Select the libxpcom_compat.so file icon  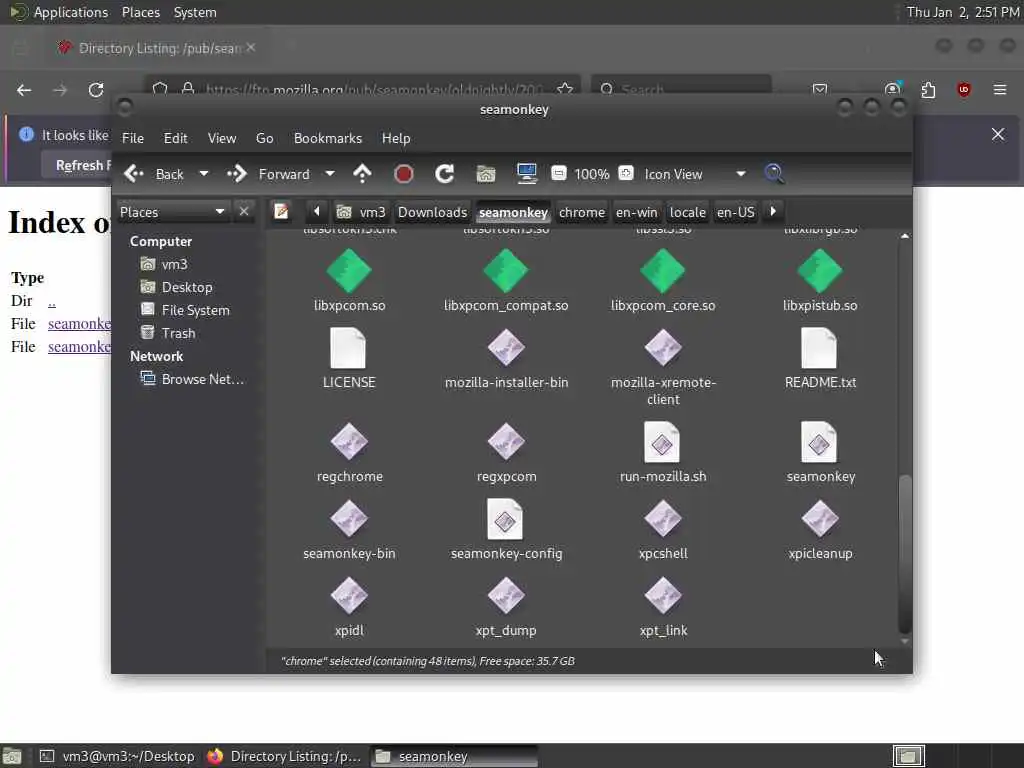tap(505, 271)
